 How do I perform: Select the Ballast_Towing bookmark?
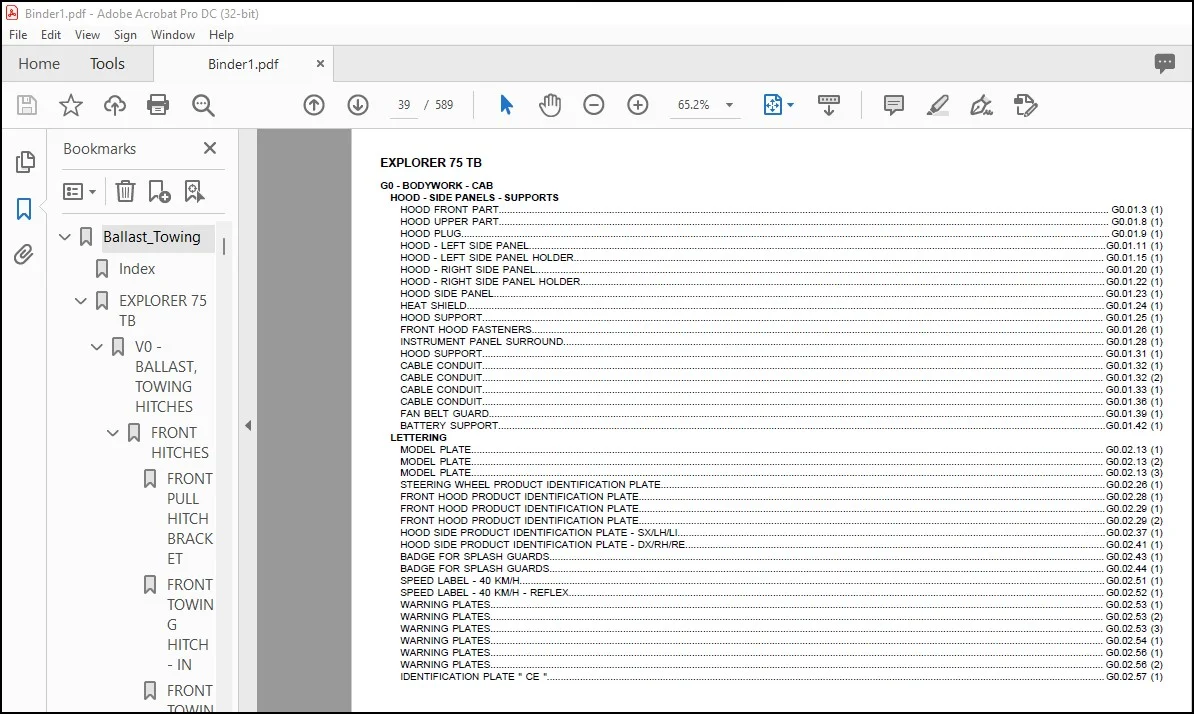pos(152,237)
